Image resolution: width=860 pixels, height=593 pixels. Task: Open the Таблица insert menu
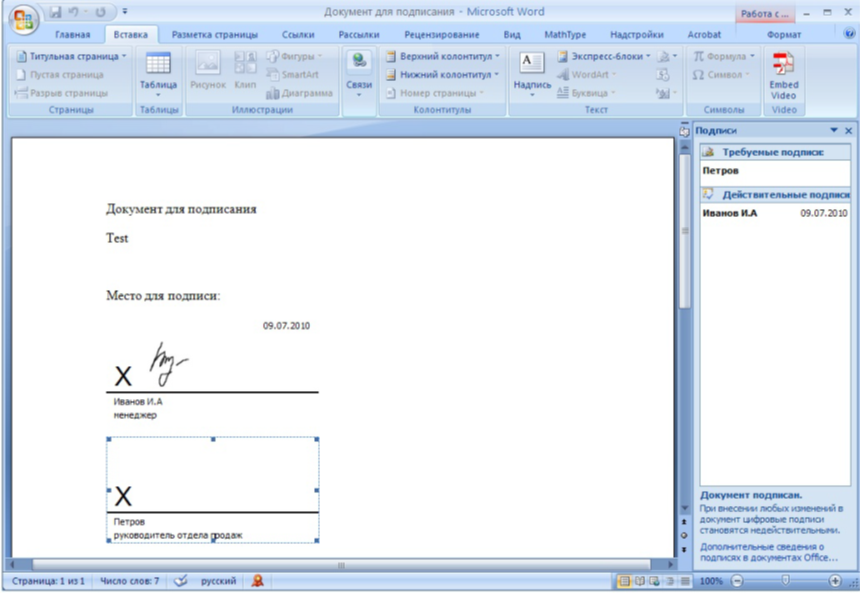click(x=158, y=74)
